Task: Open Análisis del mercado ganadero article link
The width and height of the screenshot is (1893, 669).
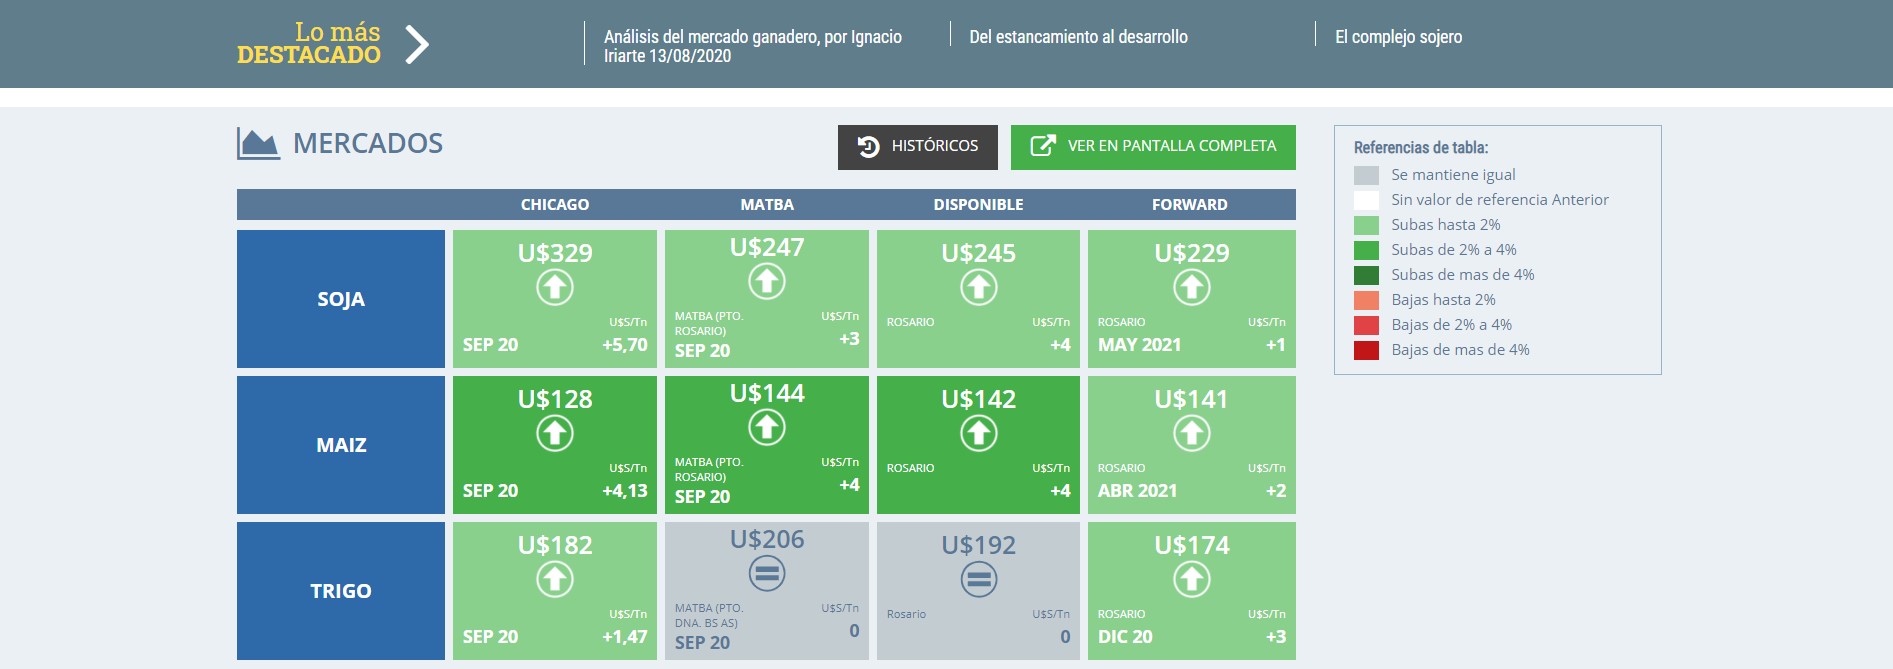Action: [x=752, y=46]
